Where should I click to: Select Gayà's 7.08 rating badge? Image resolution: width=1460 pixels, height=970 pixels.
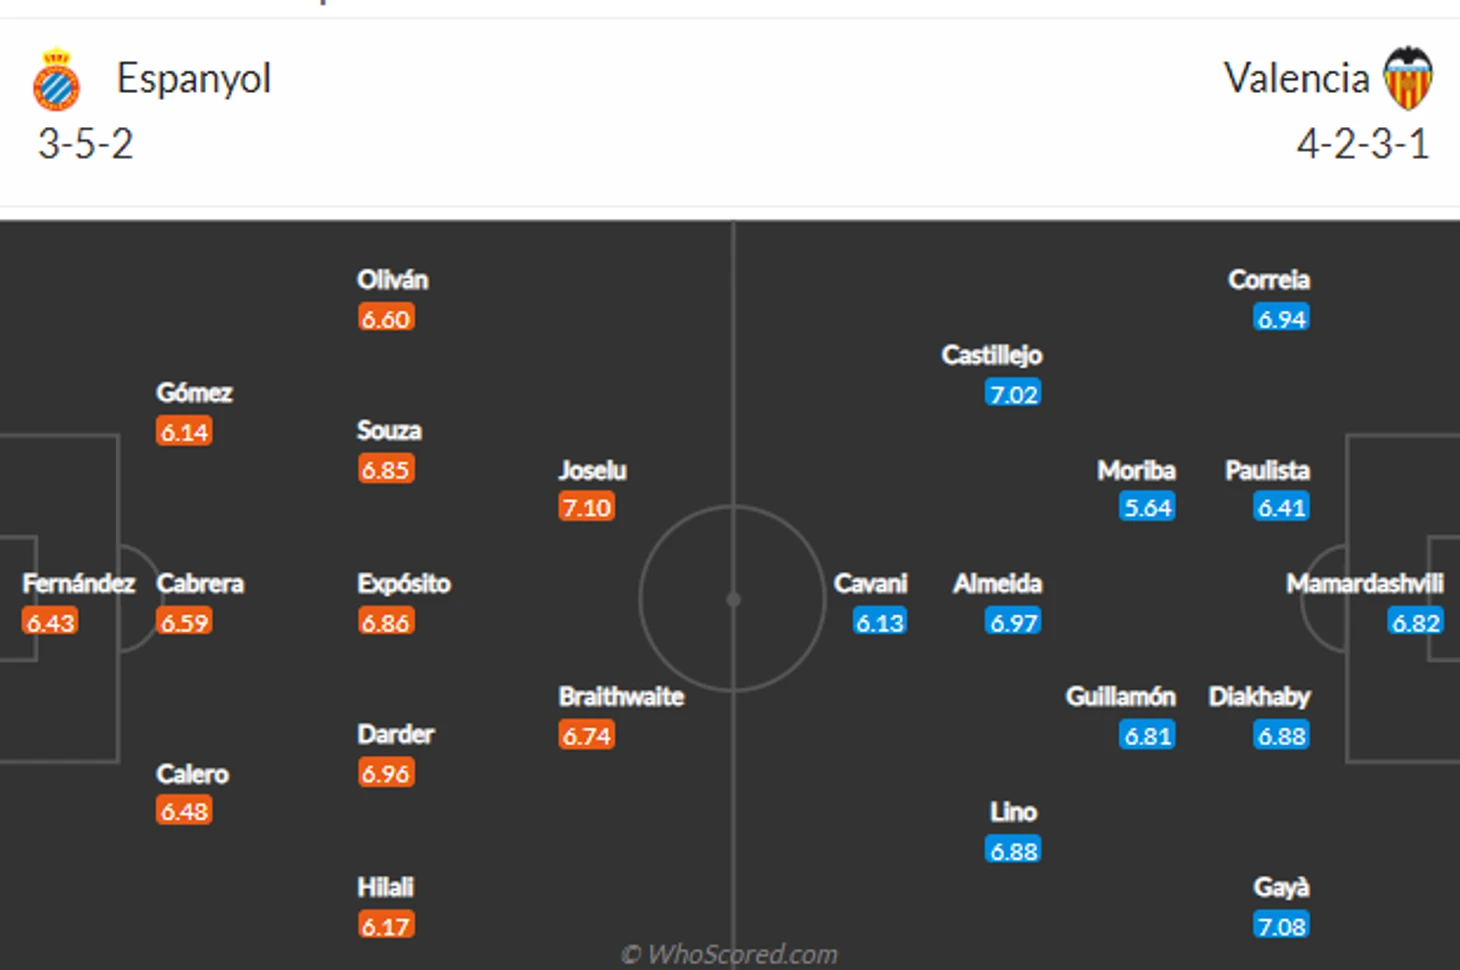coord(1281,925)
